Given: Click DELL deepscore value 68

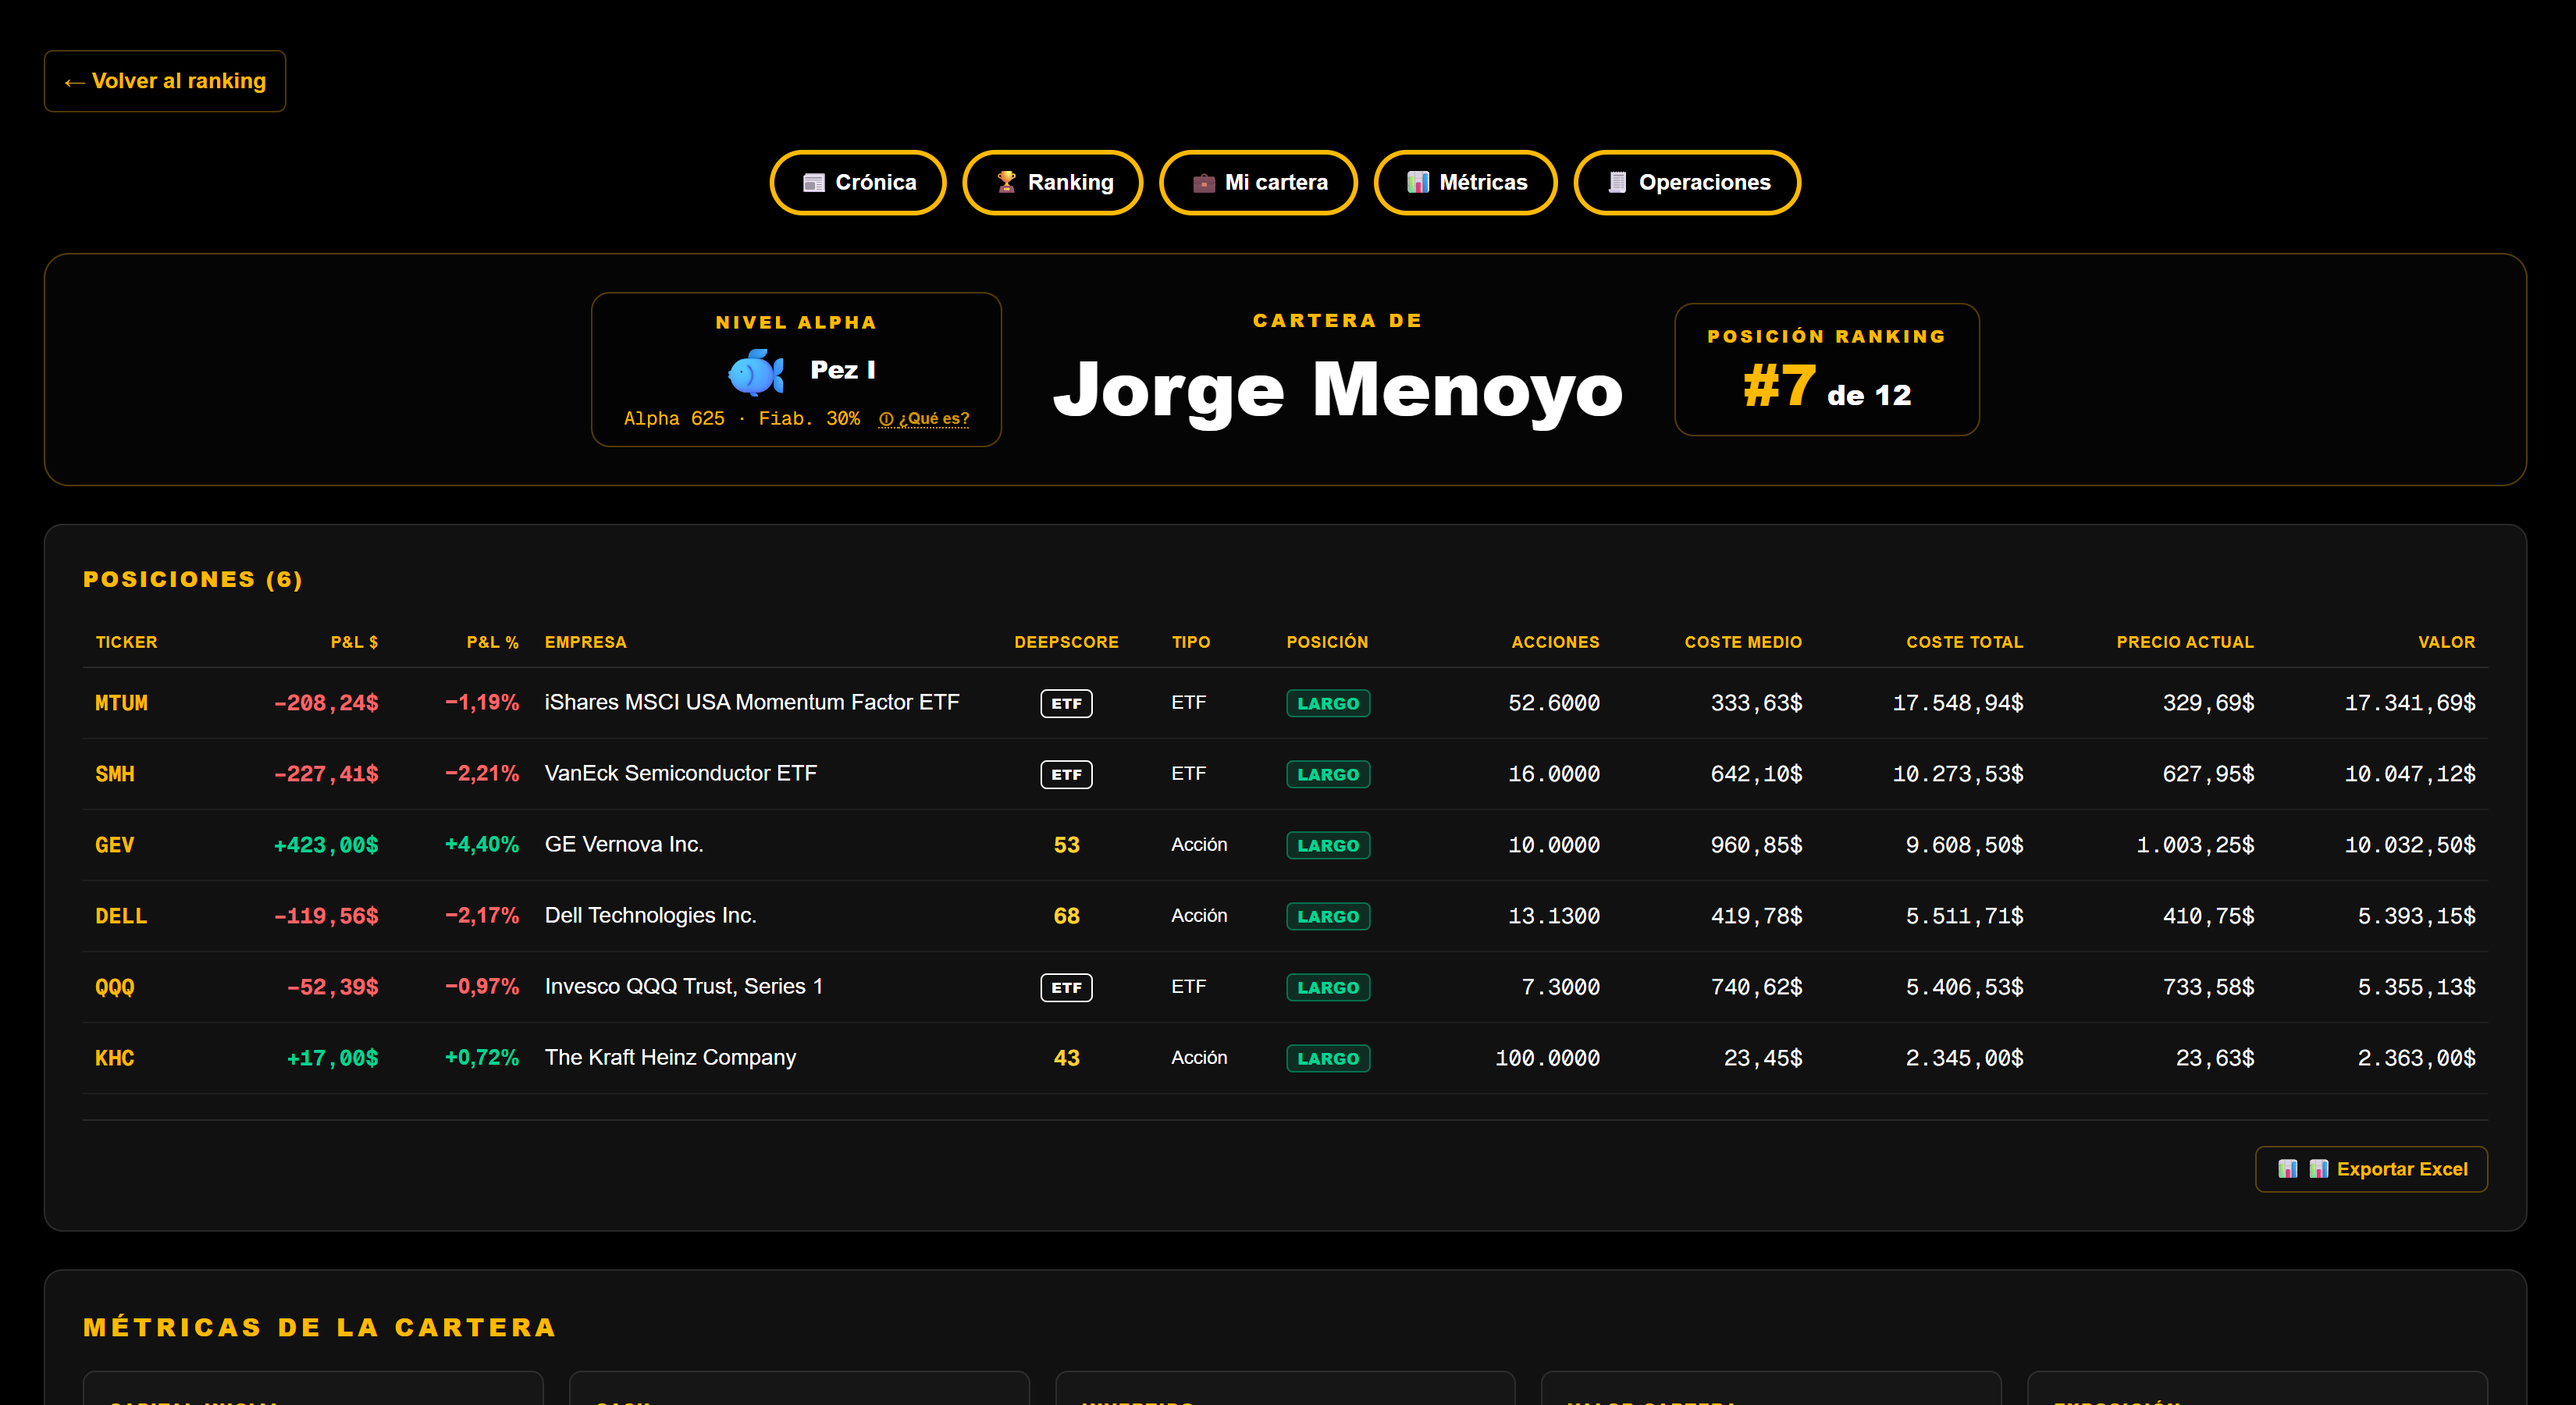Looking at the screenshot, I should [x=1066, y=916].
